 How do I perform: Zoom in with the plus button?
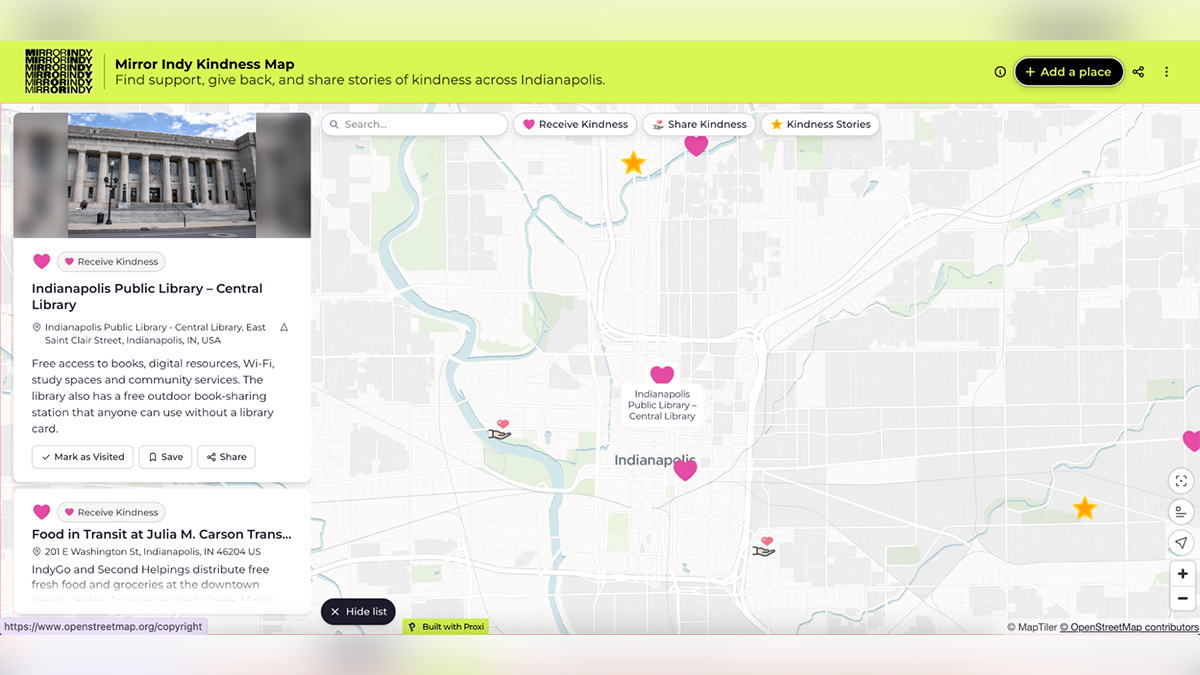[1182, 574]
